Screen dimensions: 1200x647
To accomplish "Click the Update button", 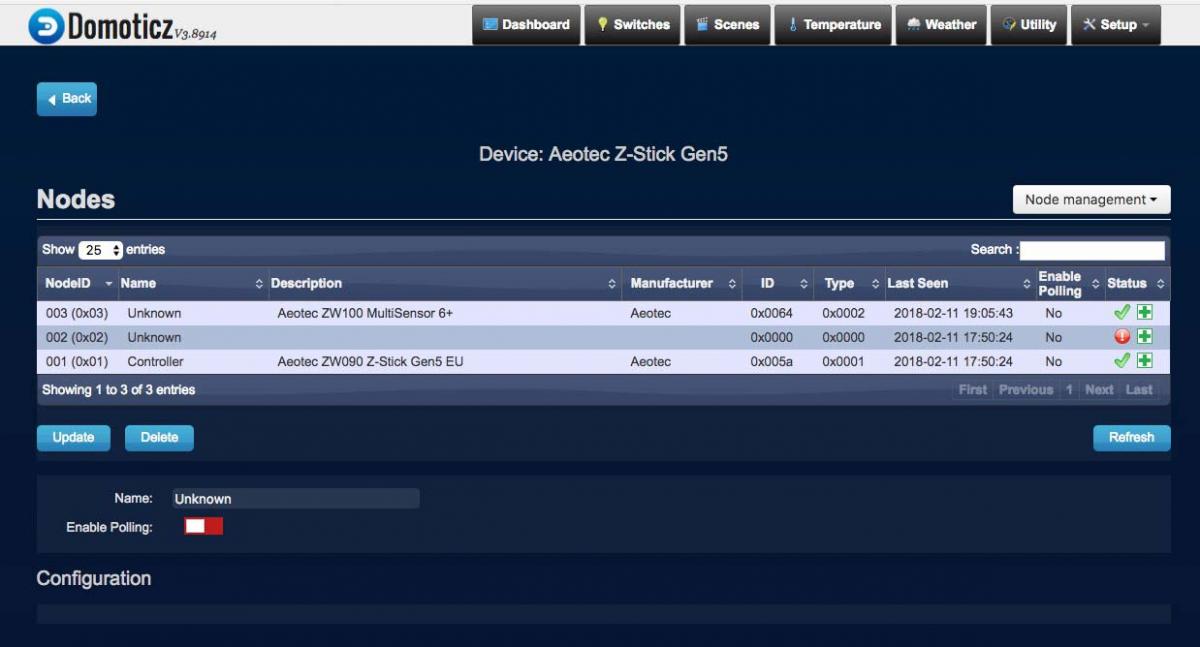I will [73, 437].
